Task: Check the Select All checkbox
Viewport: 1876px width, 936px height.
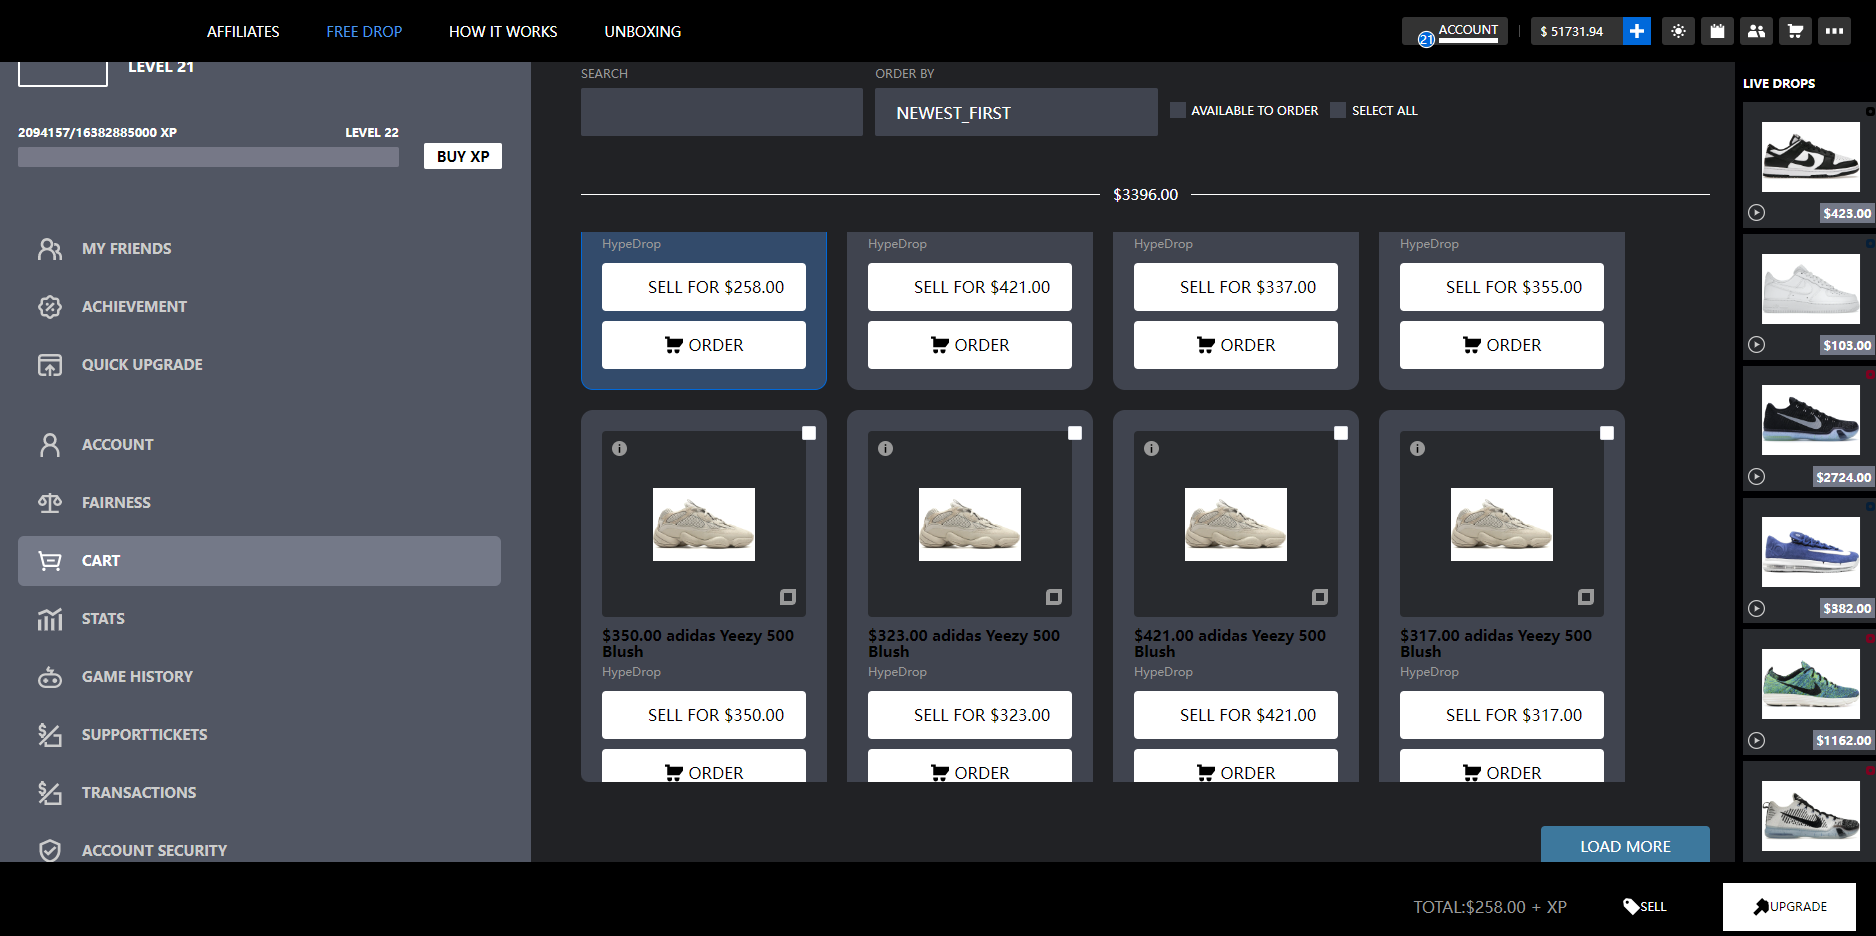Action: point(1339,110)
